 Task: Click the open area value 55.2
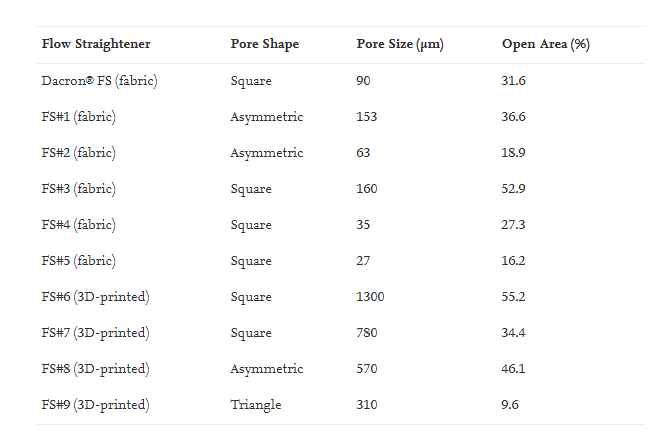click(512, 297)
